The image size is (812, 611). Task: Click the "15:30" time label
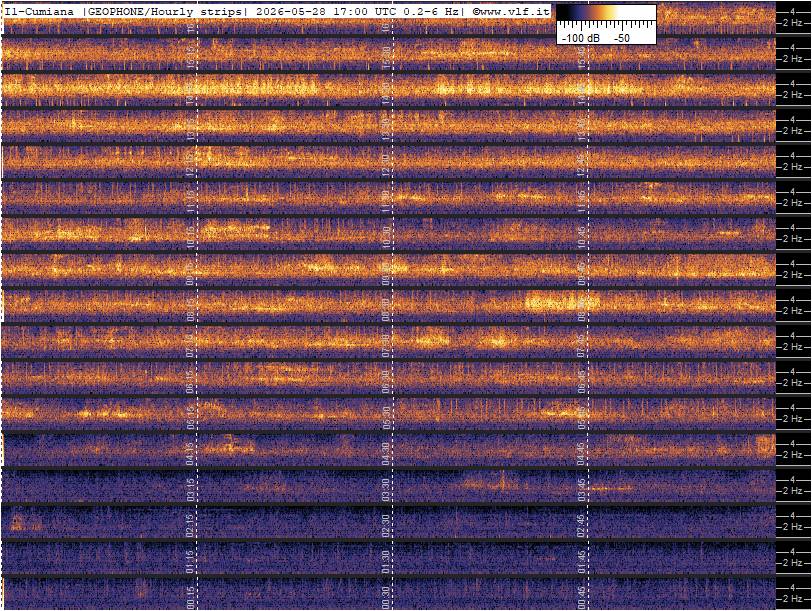pos(386,57)
